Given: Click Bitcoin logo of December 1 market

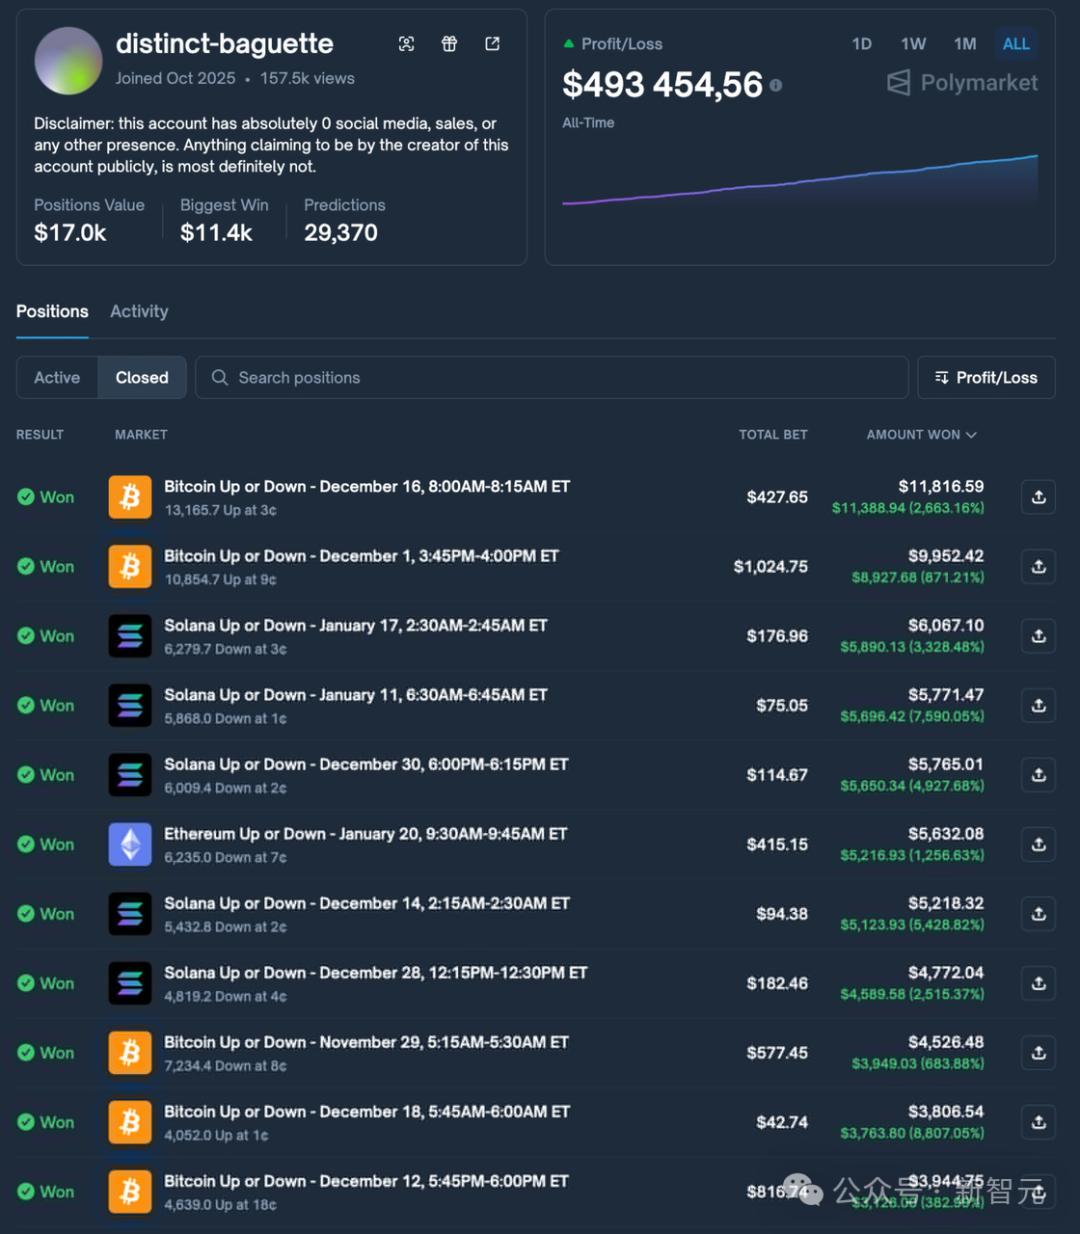Looking at the screenshot, I should tap(130, 566).
